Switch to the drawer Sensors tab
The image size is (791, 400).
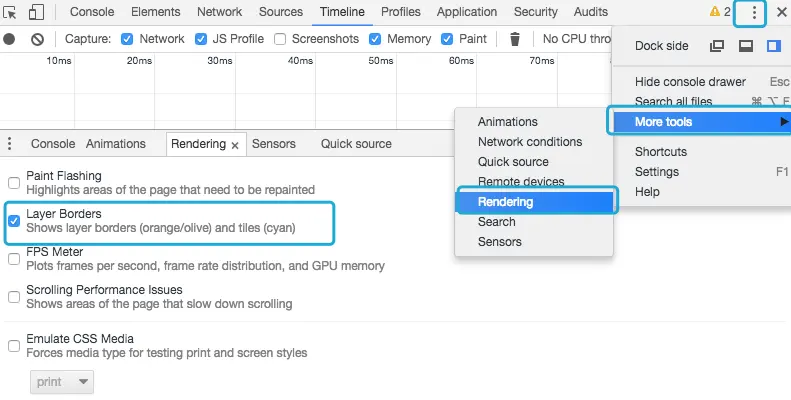point(273,144)
